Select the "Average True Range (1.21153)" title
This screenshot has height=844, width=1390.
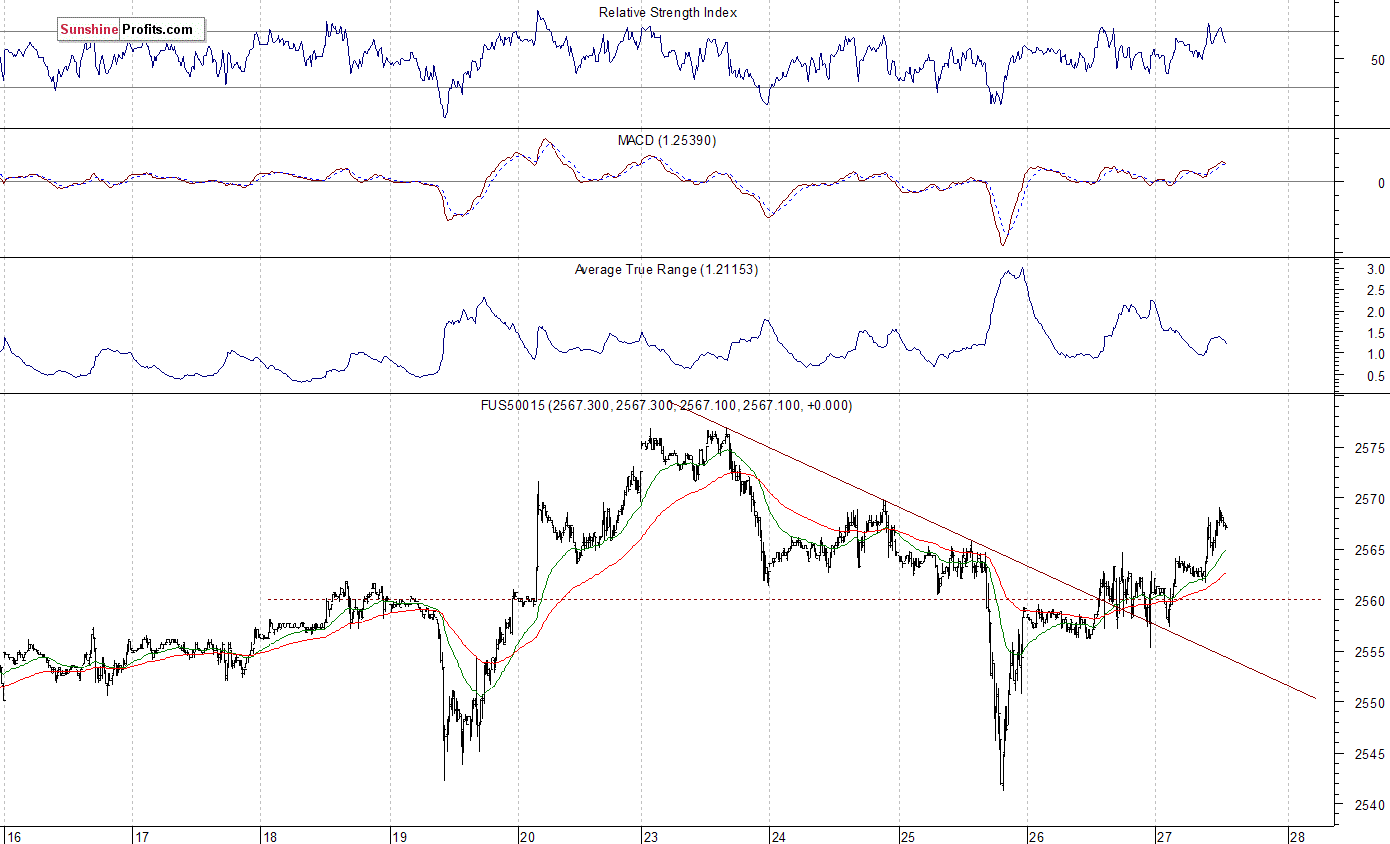[x=666, y=270]
